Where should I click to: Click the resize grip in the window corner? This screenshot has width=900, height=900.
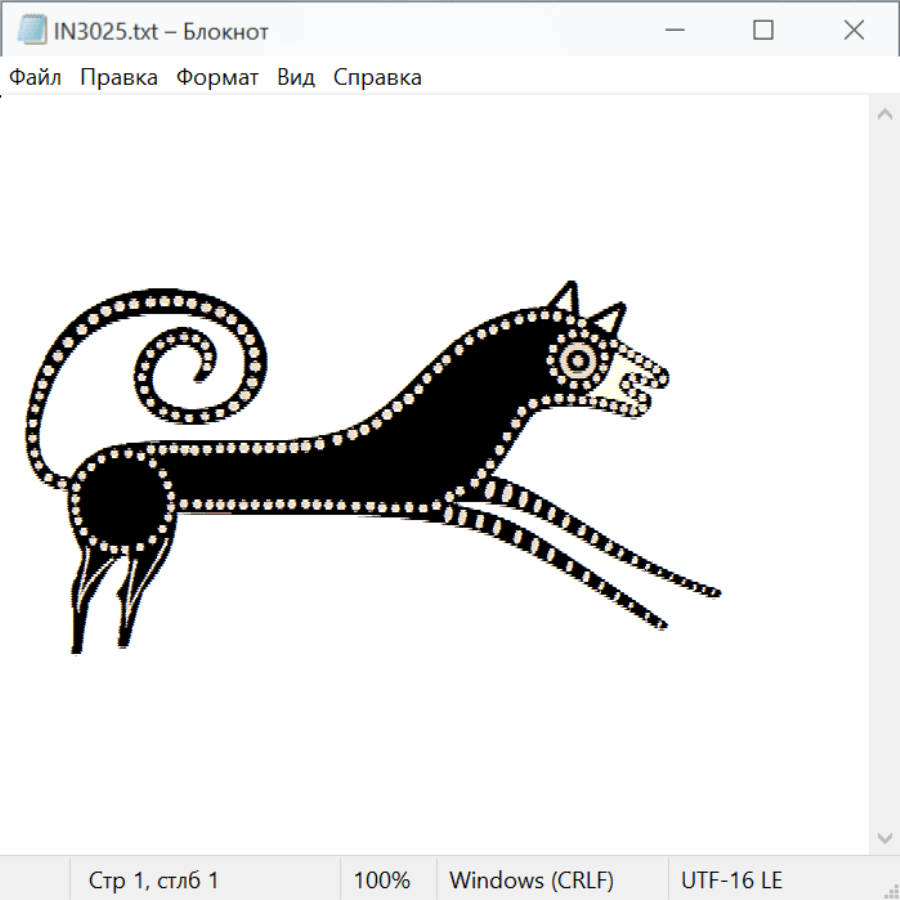[890, 890]
